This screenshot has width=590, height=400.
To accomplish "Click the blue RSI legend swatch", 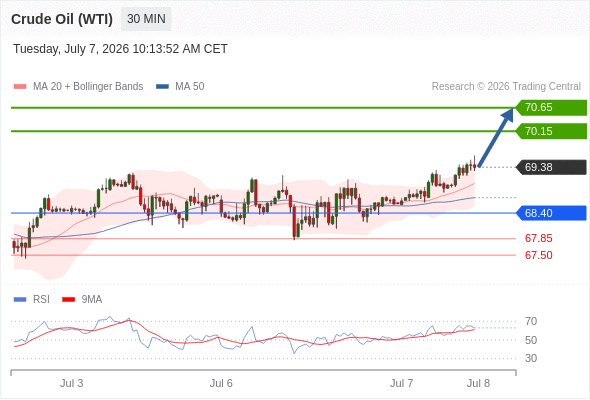I will pos(20,300).
